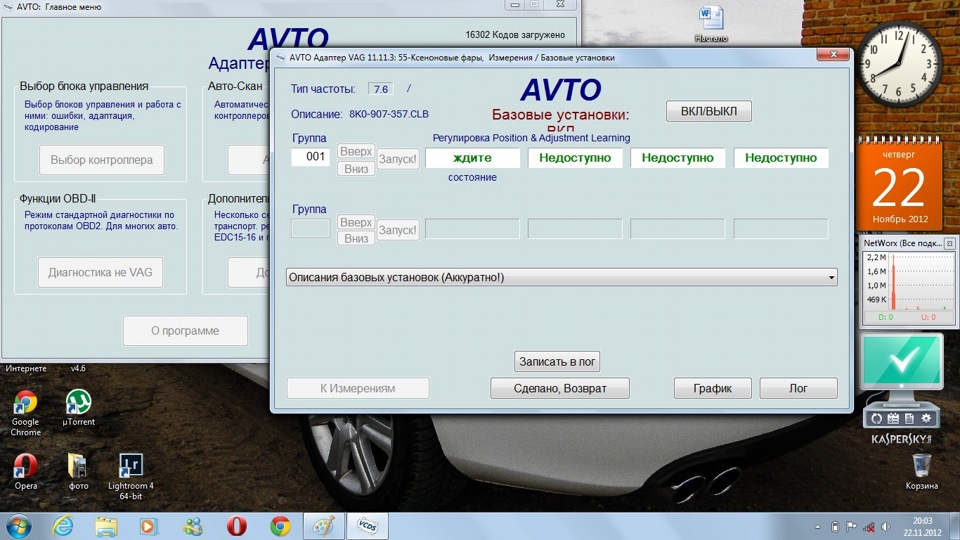Click description 8K0-907-357.CLB text
The height and width of the screenshot is (540, 960).
point(389,114)
